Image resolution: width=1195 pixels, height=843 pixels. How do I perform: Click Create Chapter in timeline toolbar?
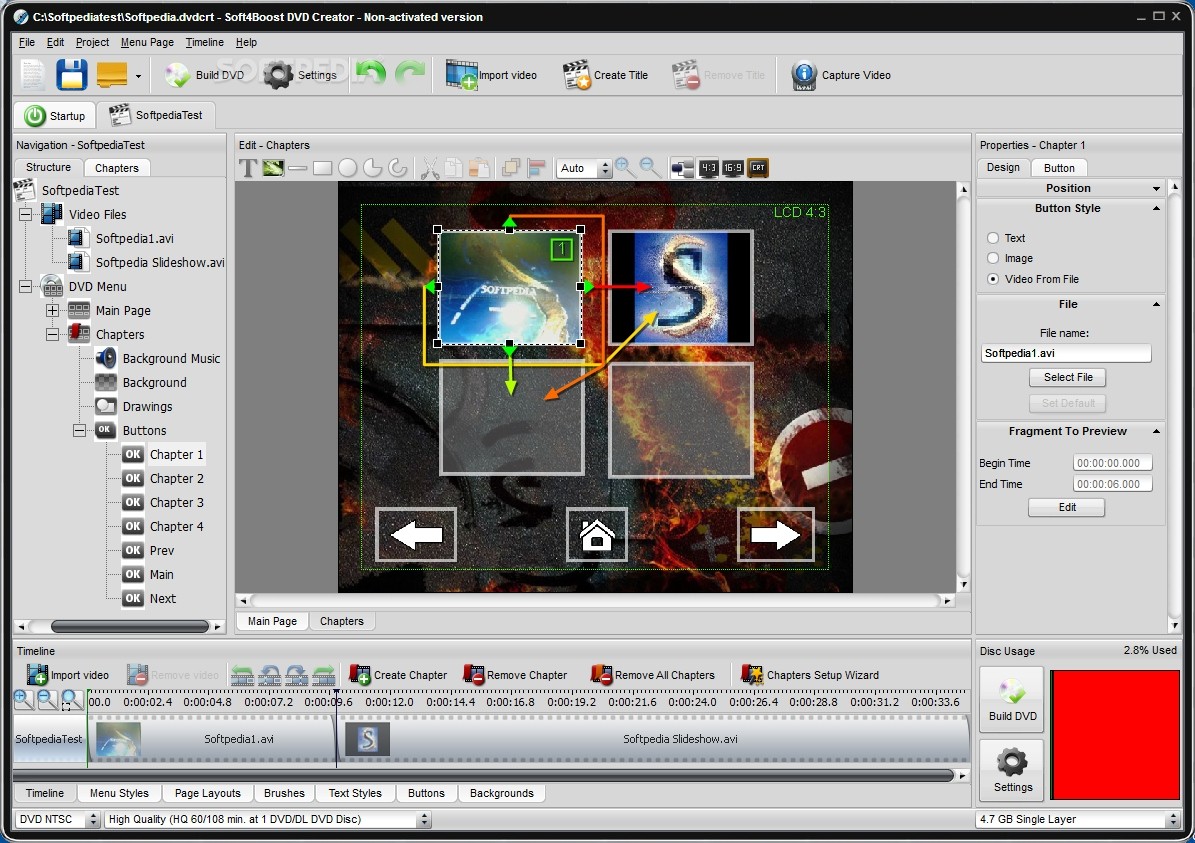(x=399, y=675)
